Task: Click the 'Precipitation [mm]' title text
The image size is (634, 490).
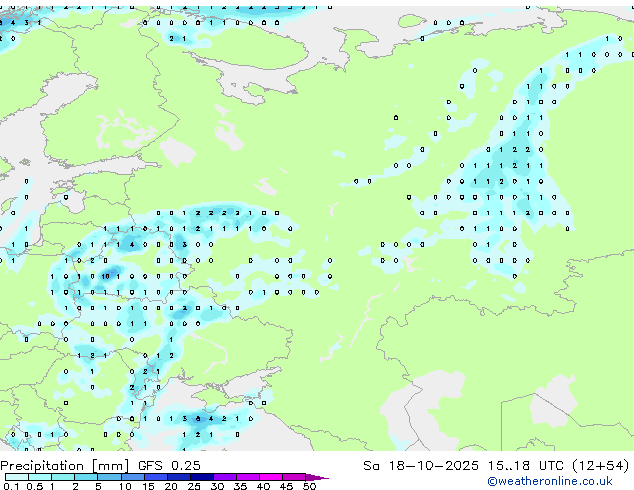Action: [65, 466]
